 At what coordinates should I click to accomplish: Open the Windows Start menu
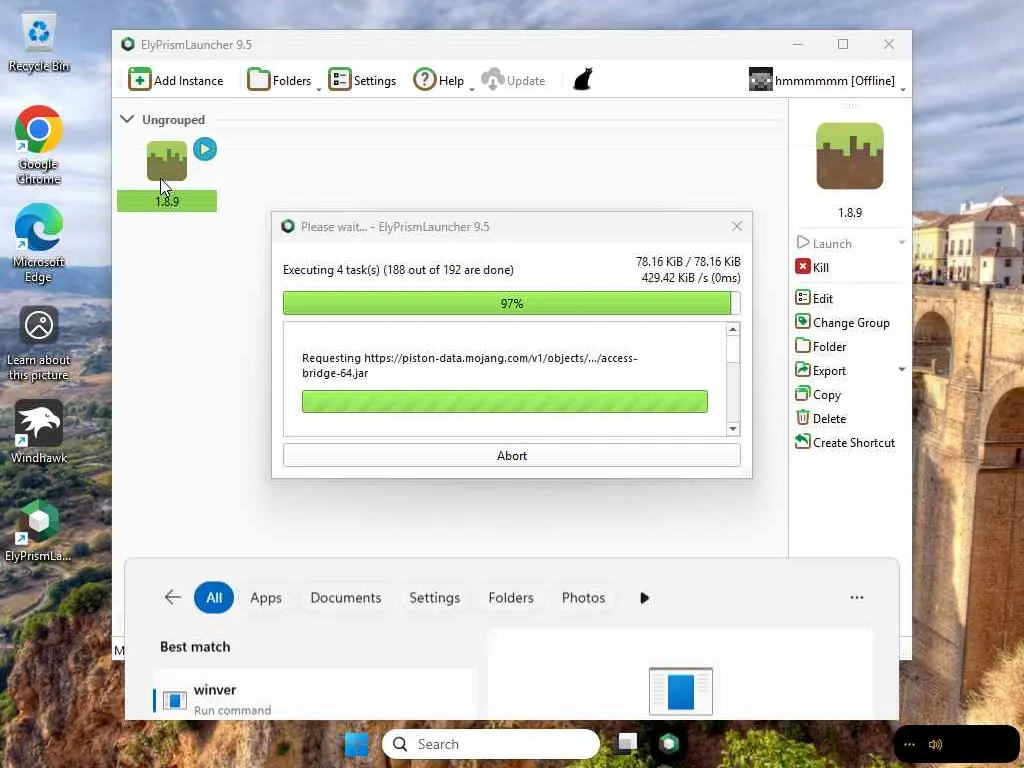point(357,744)
